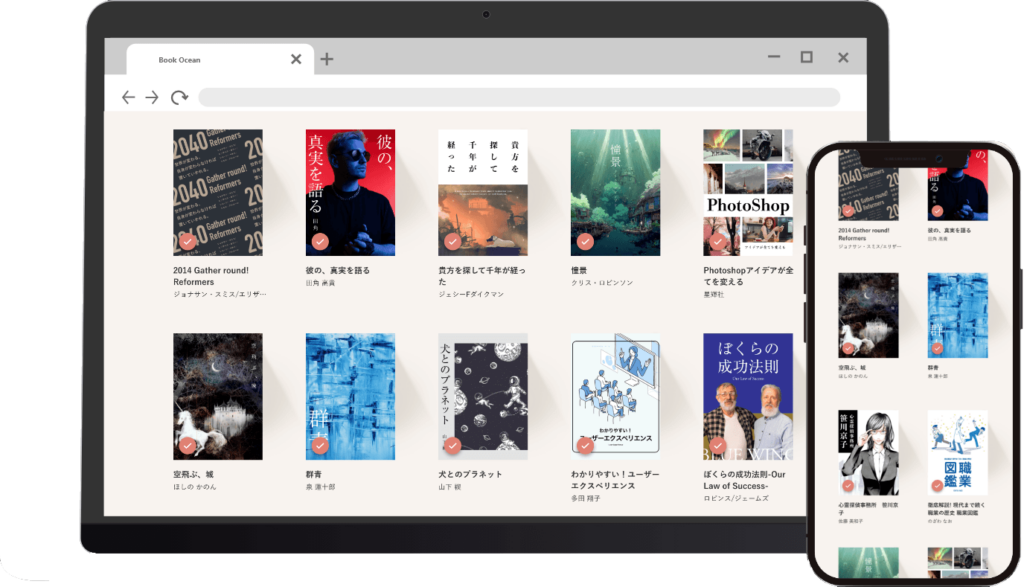Open 空飛ぶ、城 cover on phone
Image resolution: width=1024 pixels, height=587 pixels.
(x=868, y=315)
